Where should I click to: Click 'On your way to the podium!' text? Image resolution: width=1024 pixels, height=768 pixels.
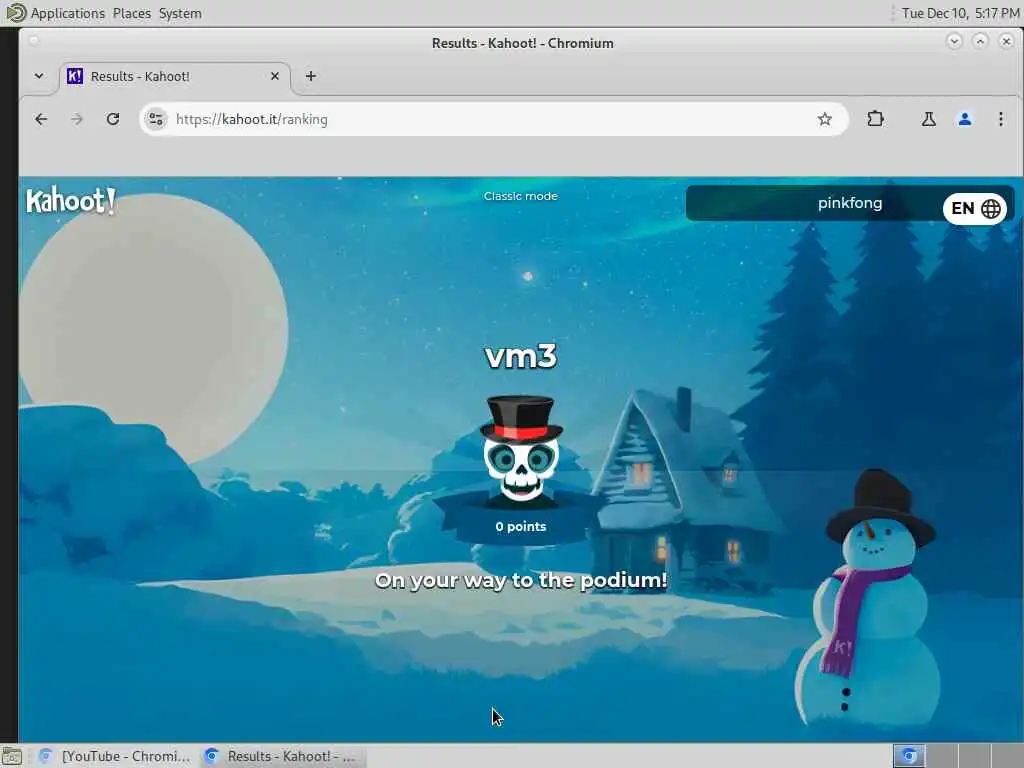(x=520, y=581)
